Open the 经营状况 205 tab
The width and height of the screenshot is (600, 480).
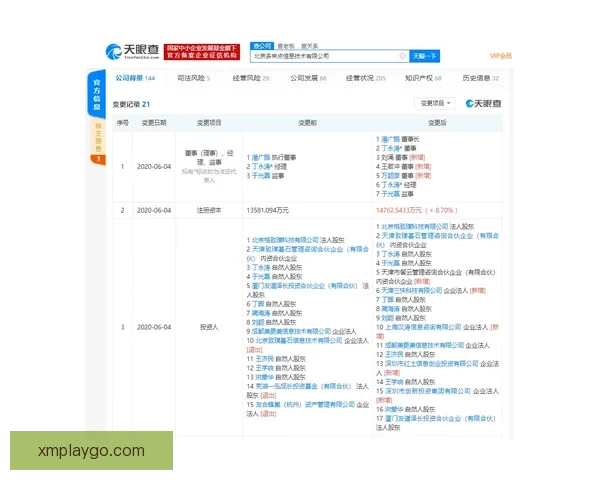tap(365, 78)
